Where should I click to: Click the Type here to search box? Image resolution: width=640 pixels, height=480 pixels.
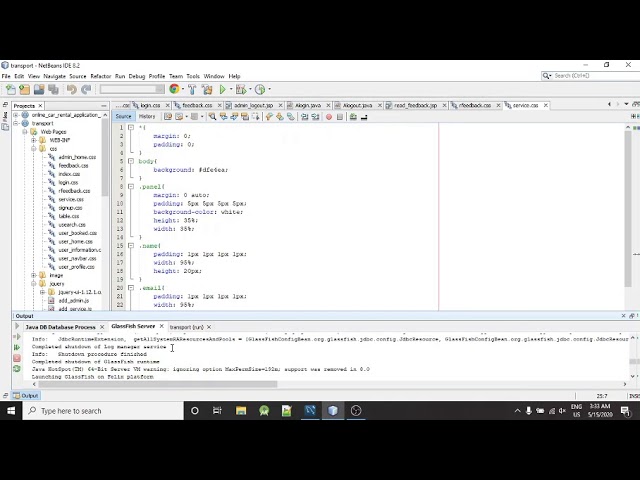pos(103,411)
